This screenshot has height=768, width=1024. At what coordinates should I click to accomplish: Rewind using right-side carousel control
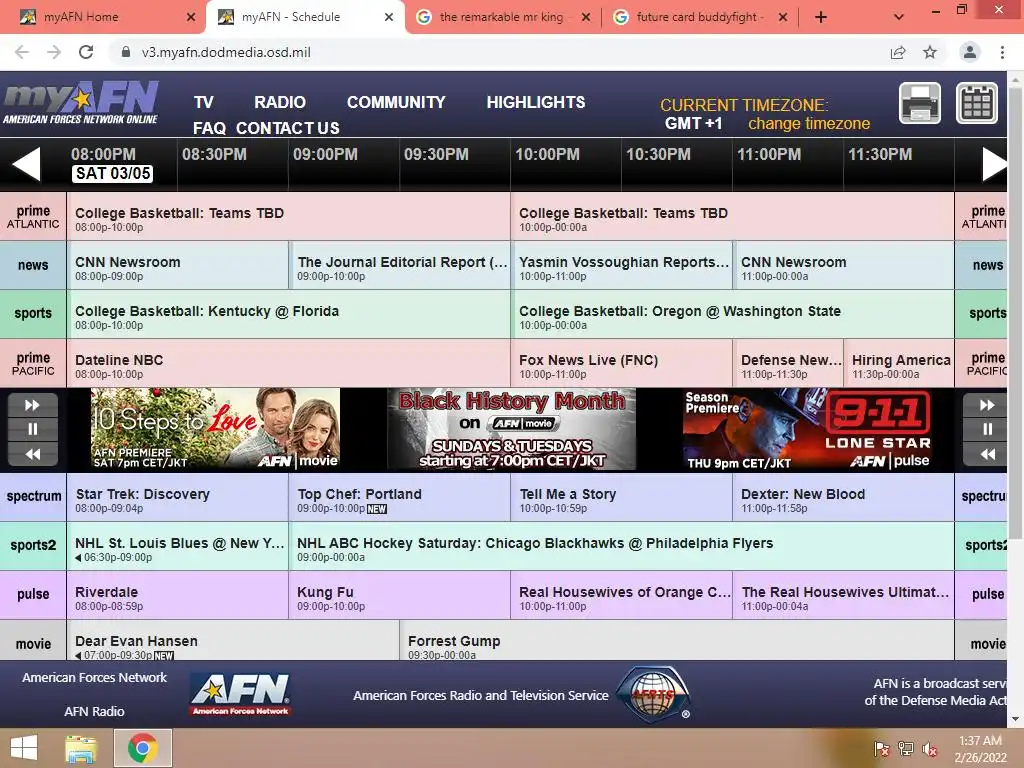click(x=987, y=454)
